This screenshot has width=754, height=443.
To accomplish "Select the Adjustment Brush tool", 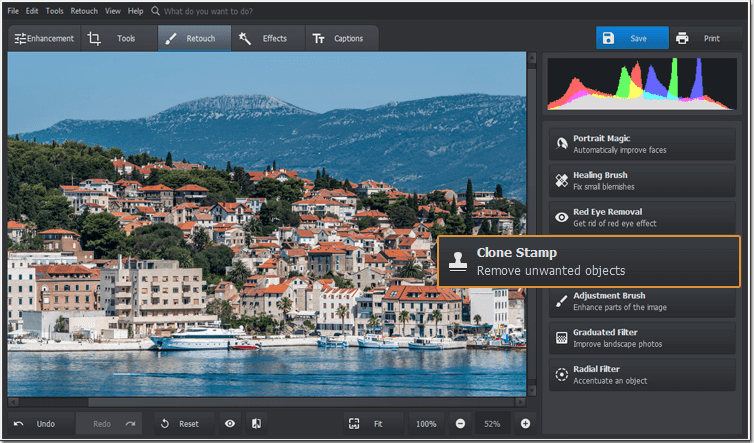I will (x=642, y=303).
